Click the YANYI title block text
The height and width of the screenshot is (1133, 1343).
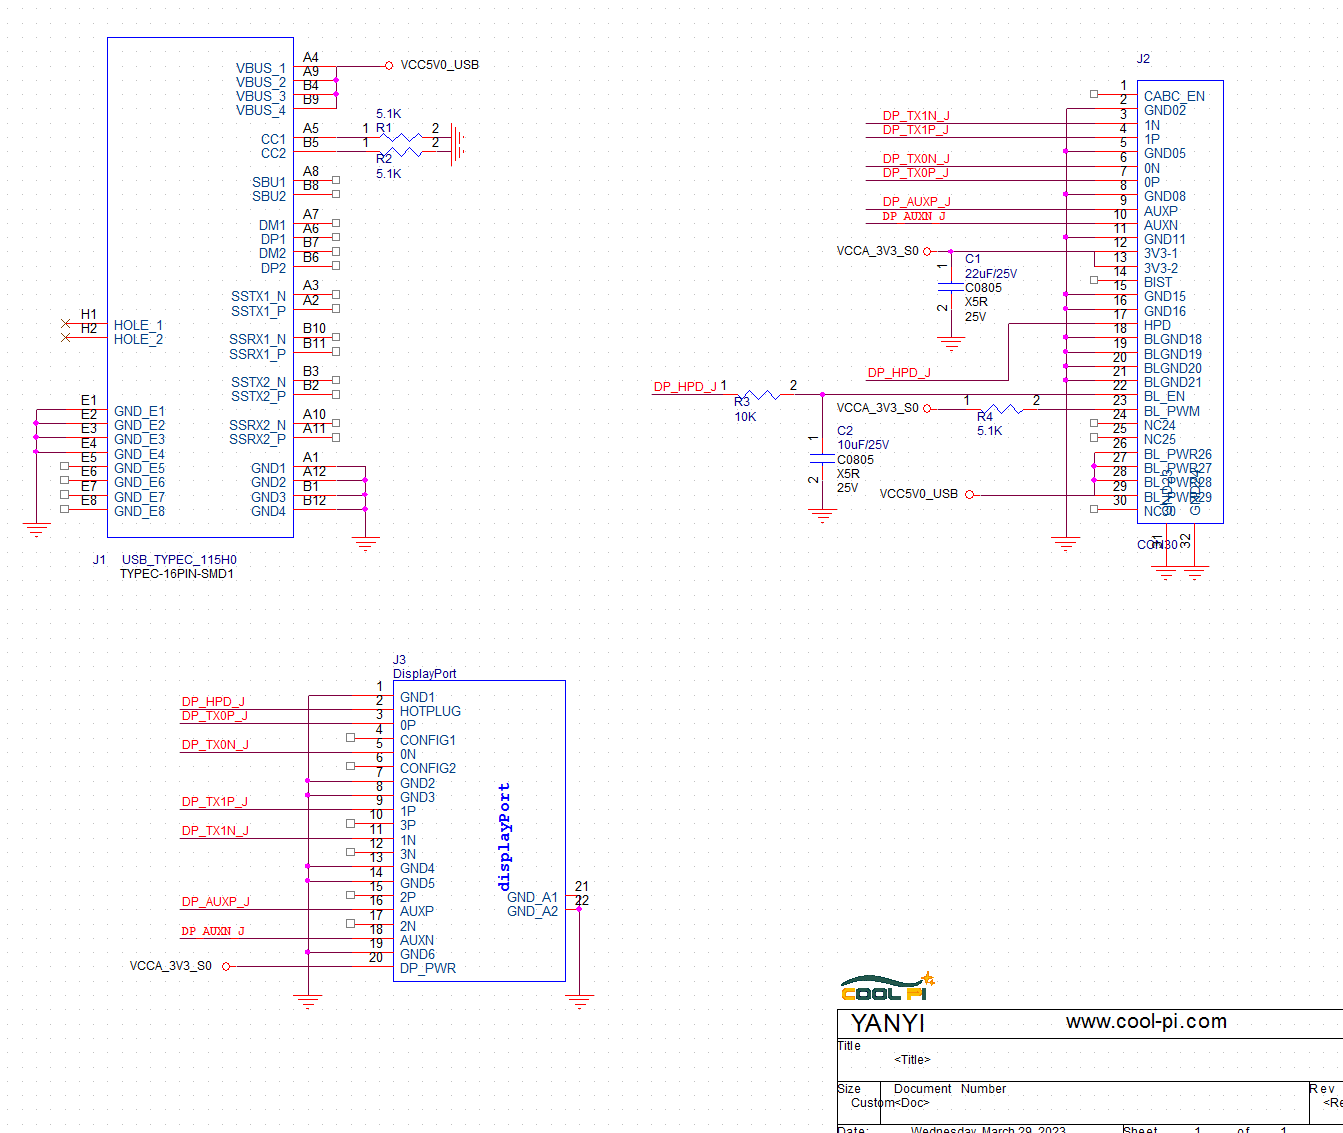coord(887,1023)
